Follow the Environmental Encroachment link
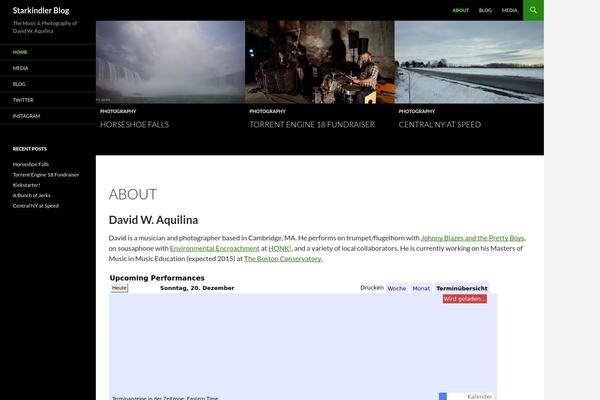 (x=215, y=248)
